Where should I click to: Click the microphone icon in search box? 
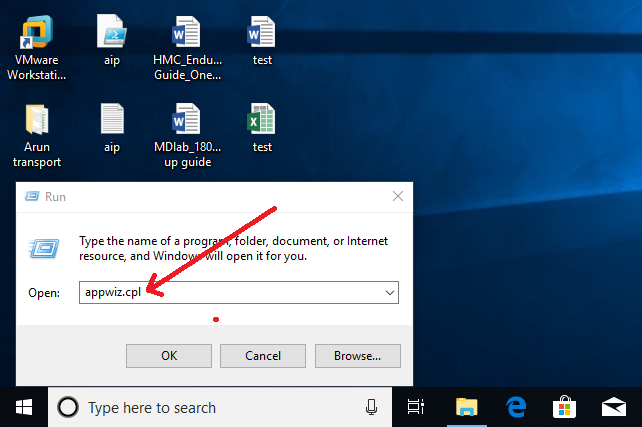[x=371, y=407]
